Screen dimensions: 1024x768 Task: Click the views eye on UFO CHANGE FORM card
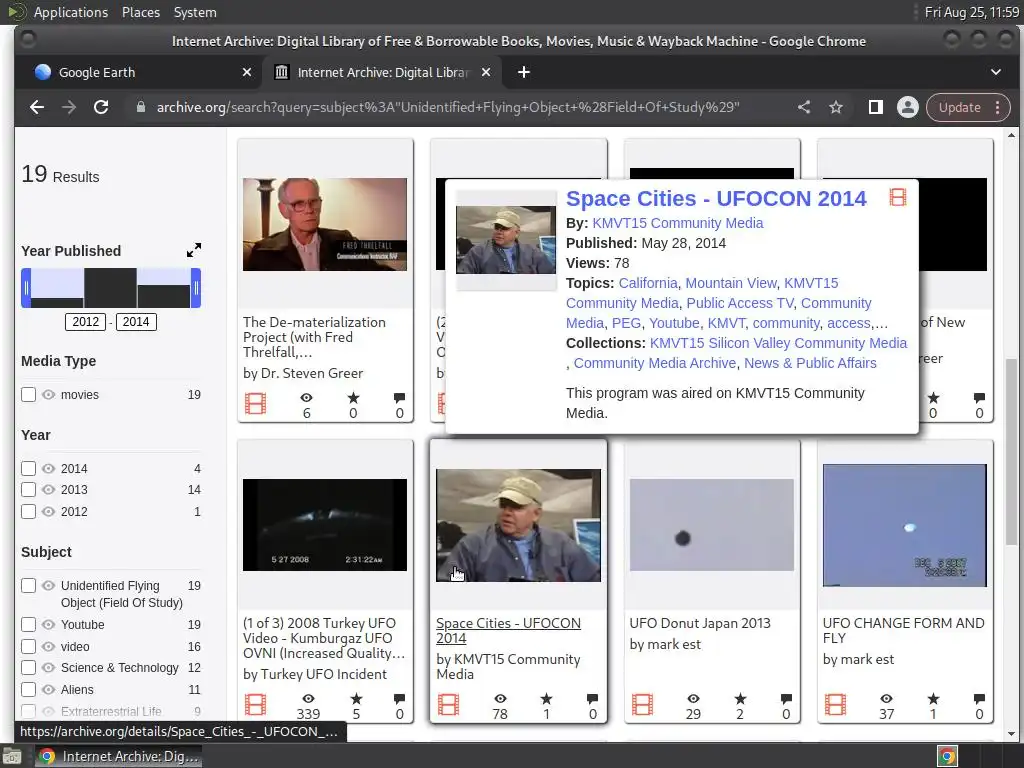[x=886, y=699]
